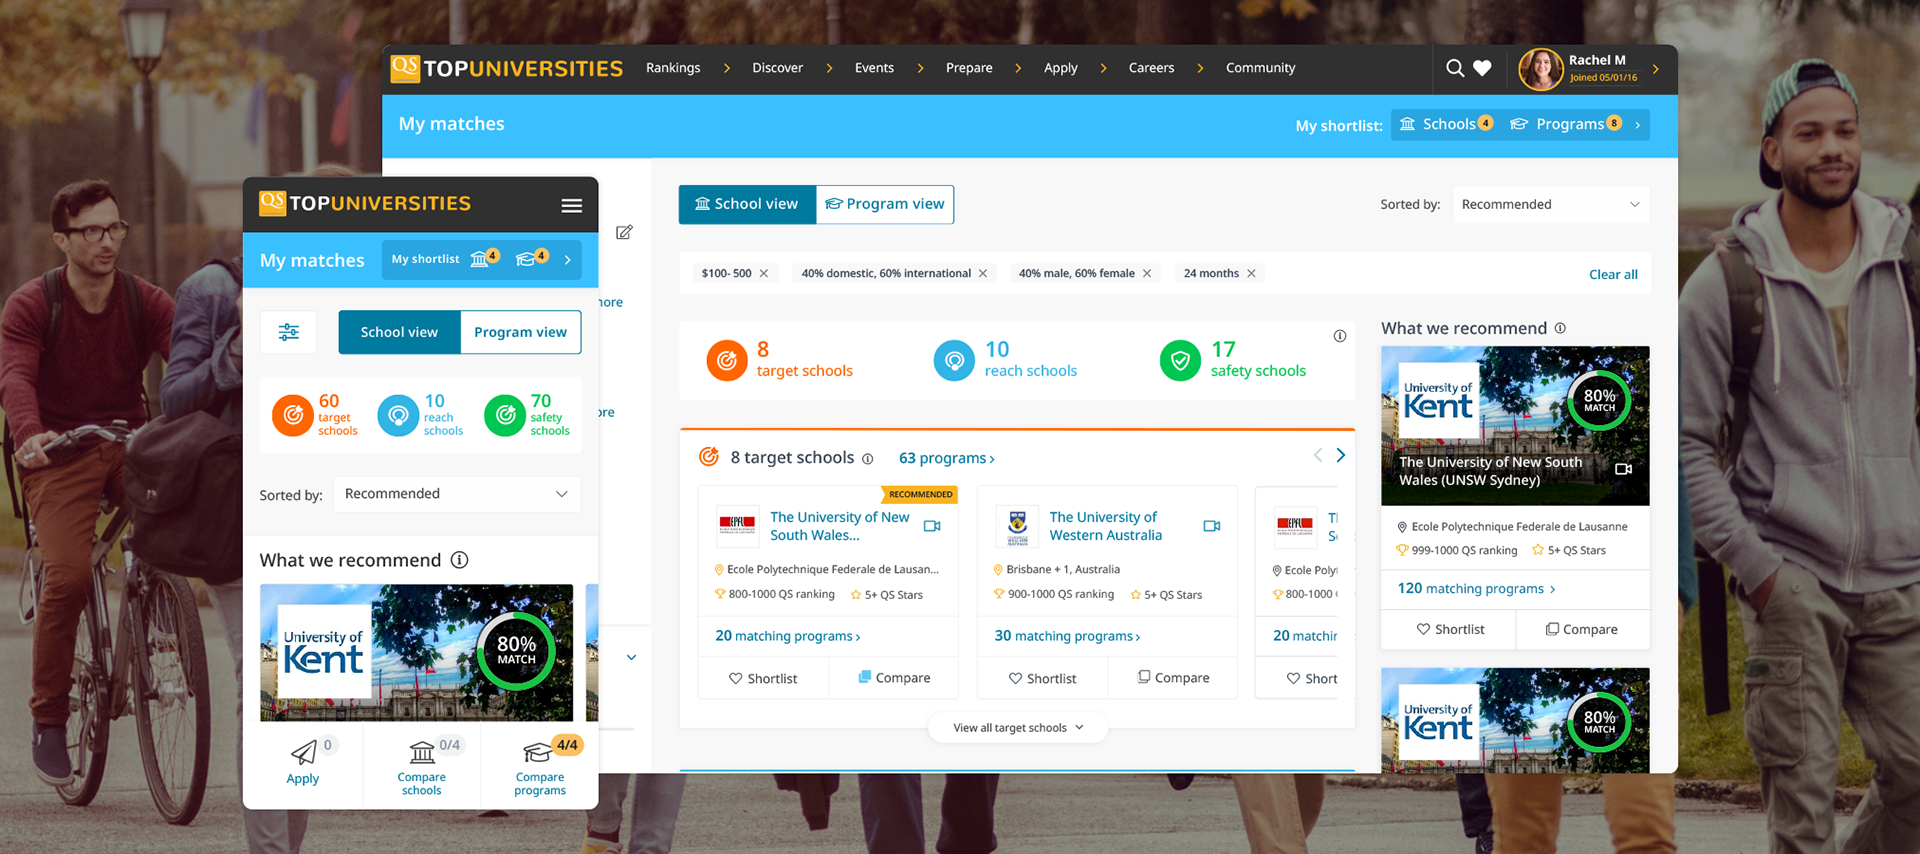The height and width of the screenshot is (854, 1920).
Task: Click mobile green 70 safety schools icon
Action: tap(505, 416)
